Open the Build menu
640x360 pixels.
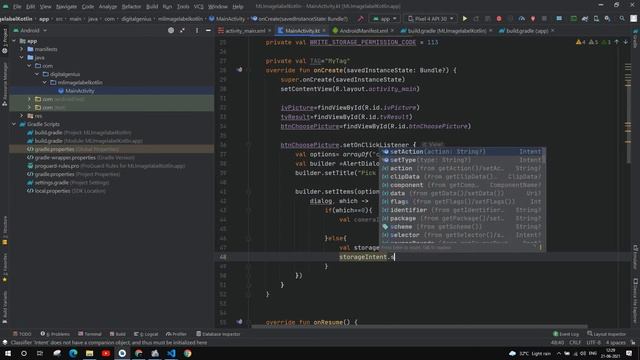point(152,7)
